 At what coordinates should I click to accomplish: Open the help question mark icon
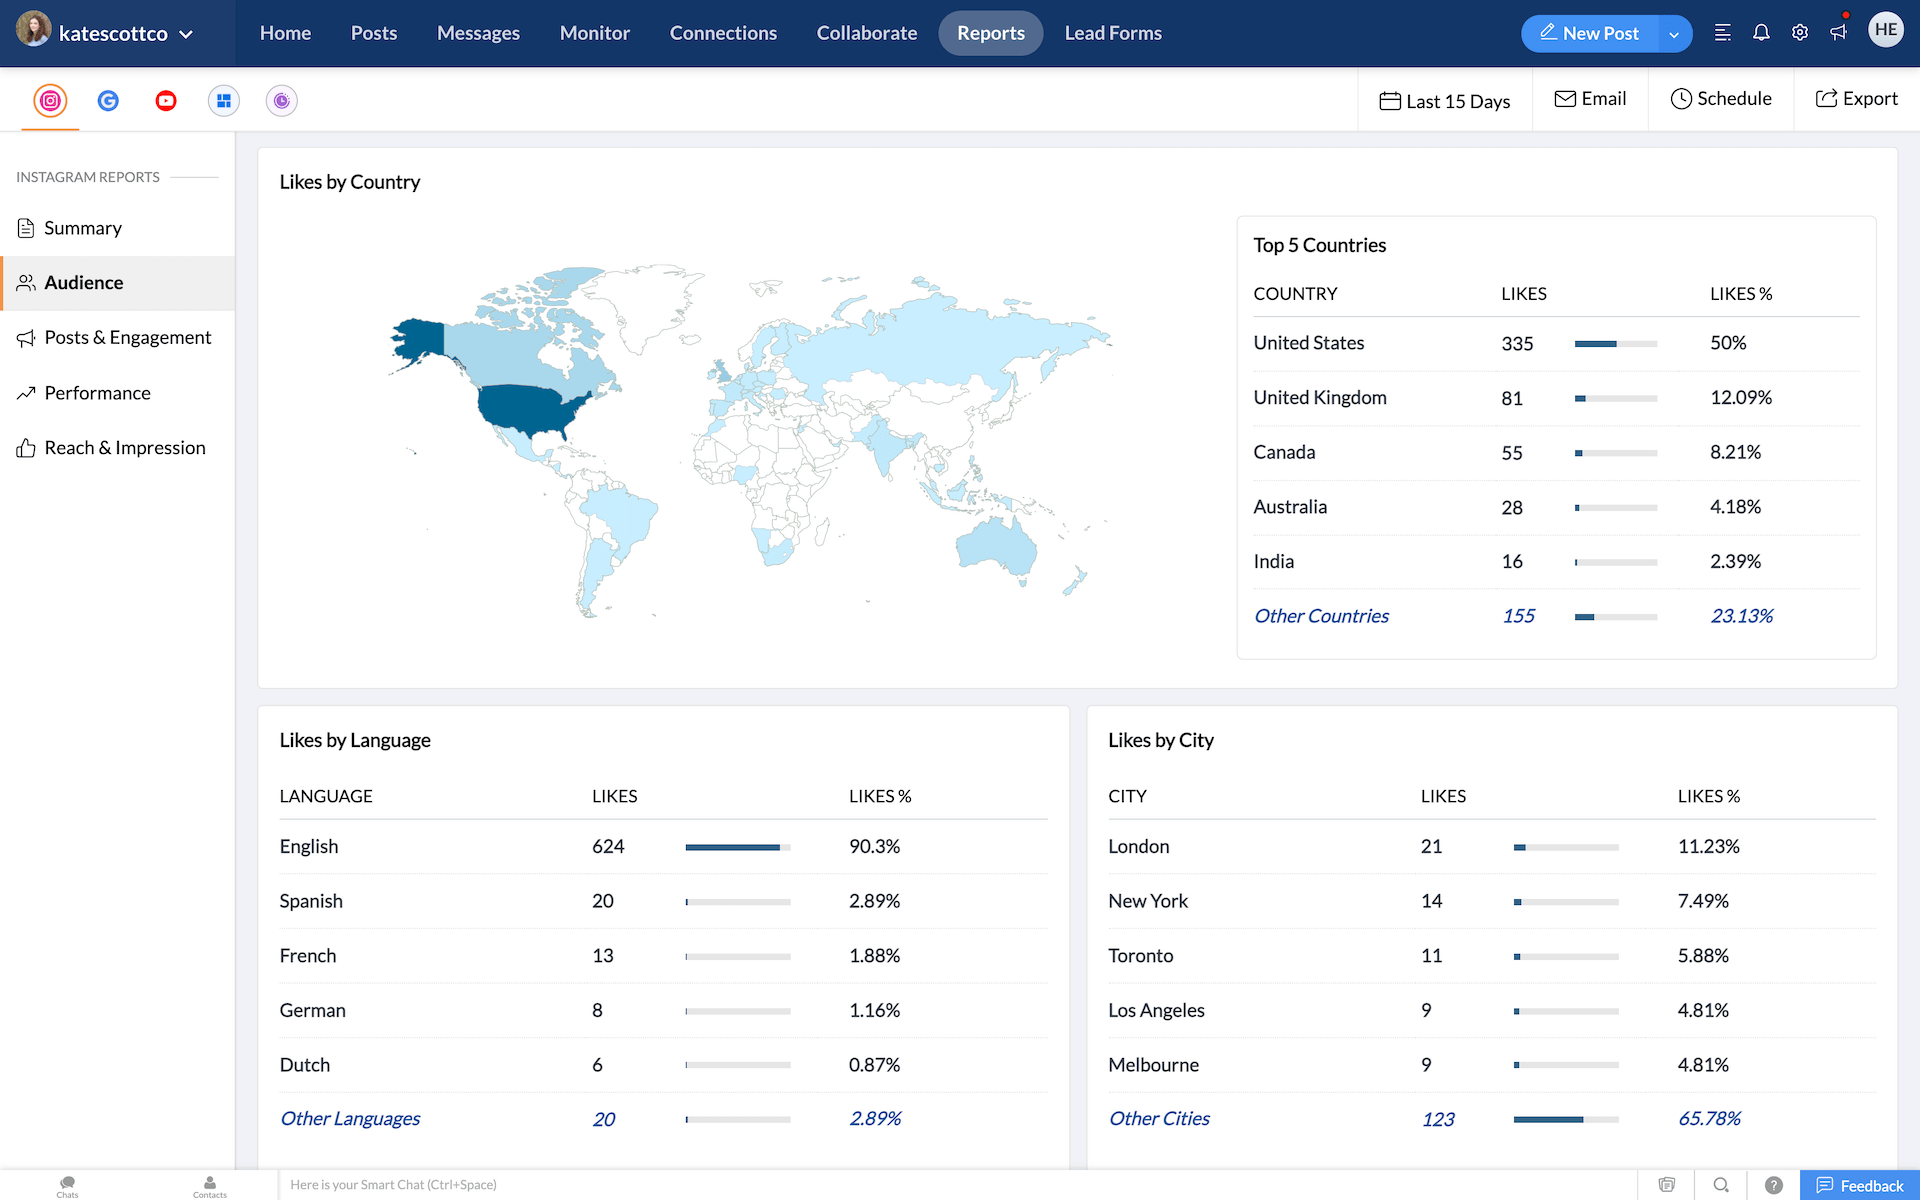point(1773,1185)
